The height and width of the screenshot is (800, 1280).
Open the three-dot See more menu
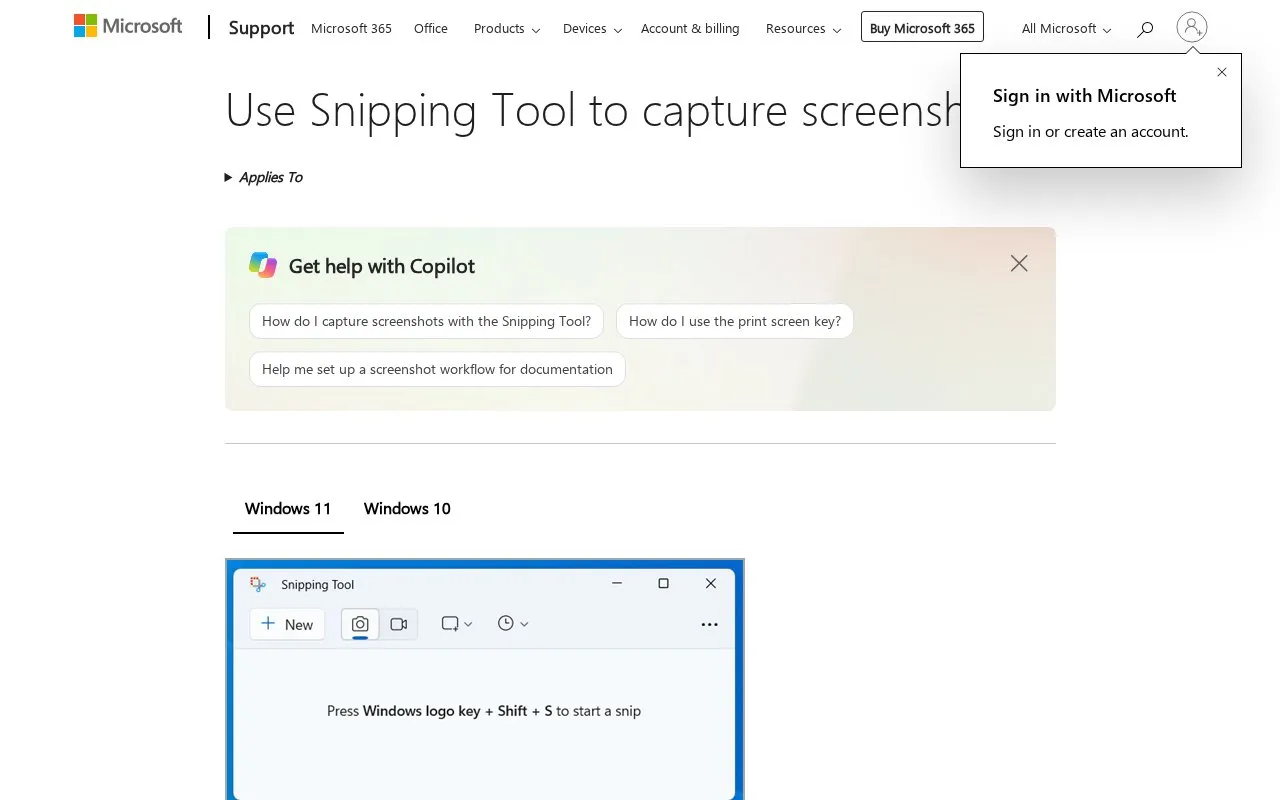pos(710,624)
